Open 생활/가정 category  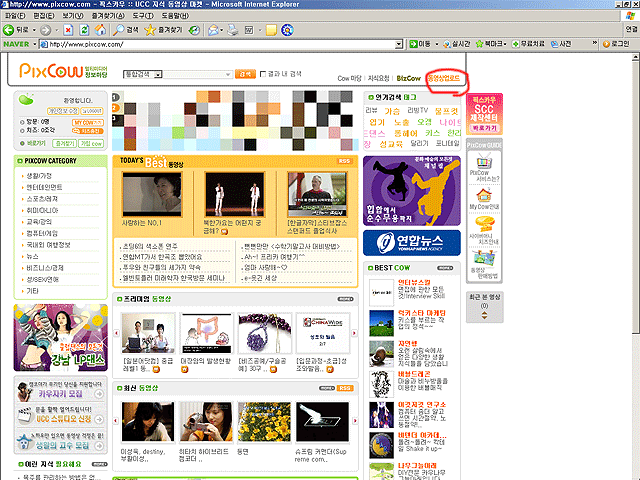(x=39, y=176)
